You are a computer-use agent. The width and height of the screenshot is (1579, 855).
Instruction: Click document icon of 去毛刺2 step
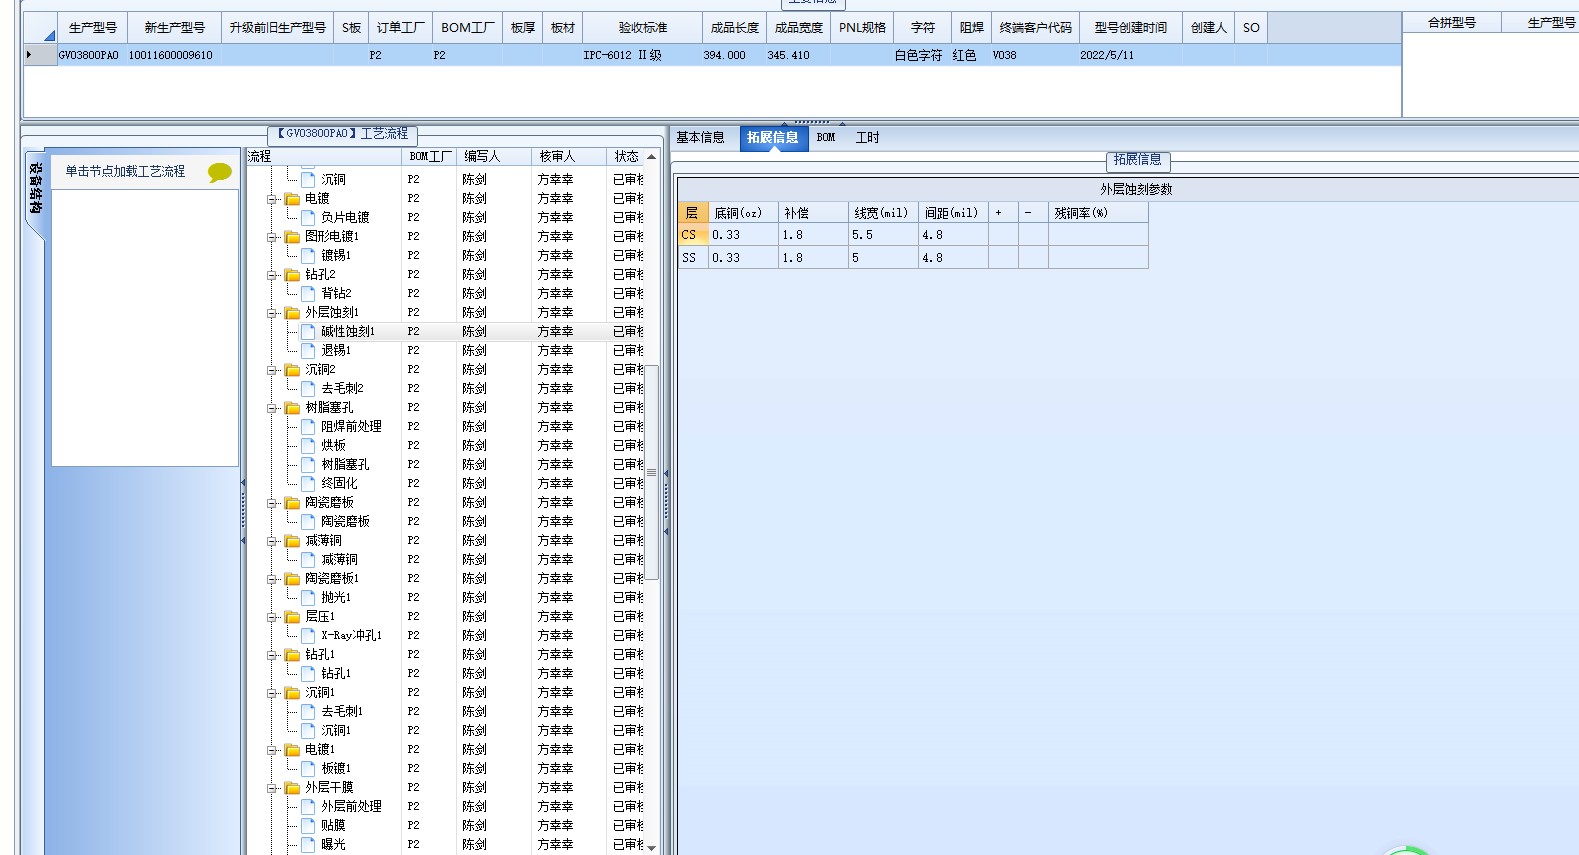point(308,388)
